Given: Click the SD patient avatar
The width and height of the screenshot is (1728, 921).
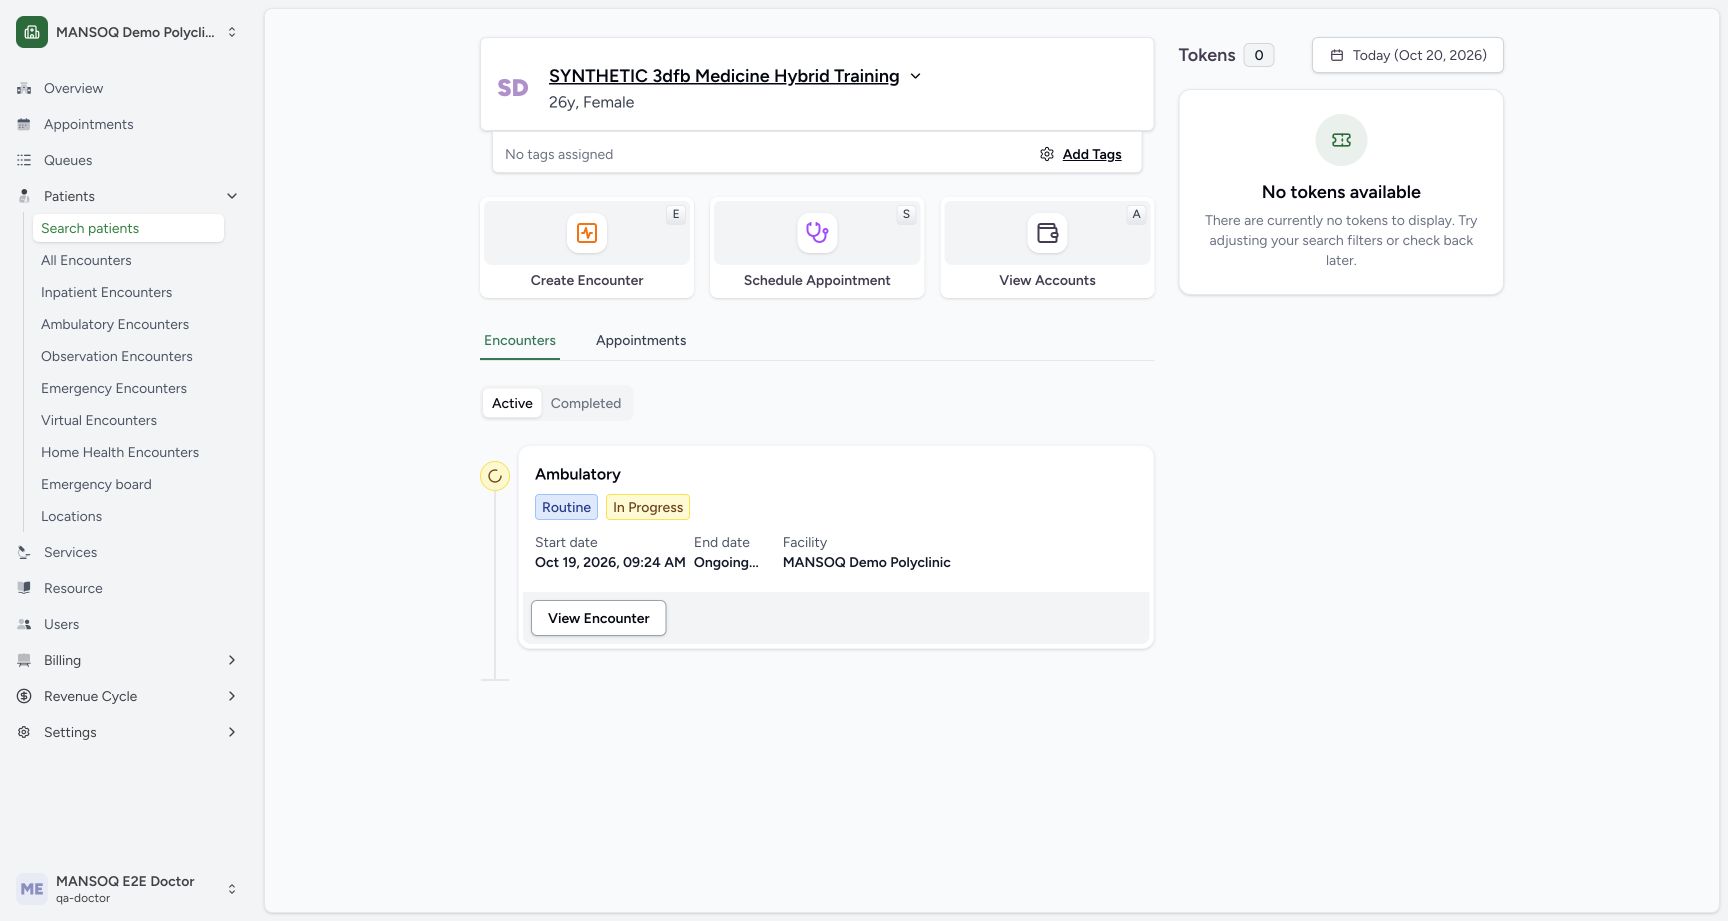Looking at the screenshot, I should pyautogui.click(x=513, y=88).
